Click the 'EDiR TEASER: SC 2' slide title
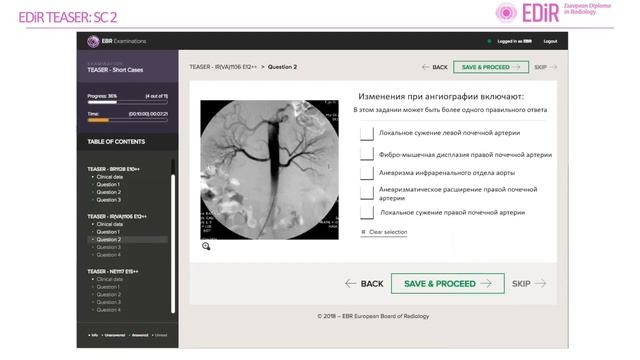Screen dimensions: 640x360 pyautogui.click(x=68, y=17)
